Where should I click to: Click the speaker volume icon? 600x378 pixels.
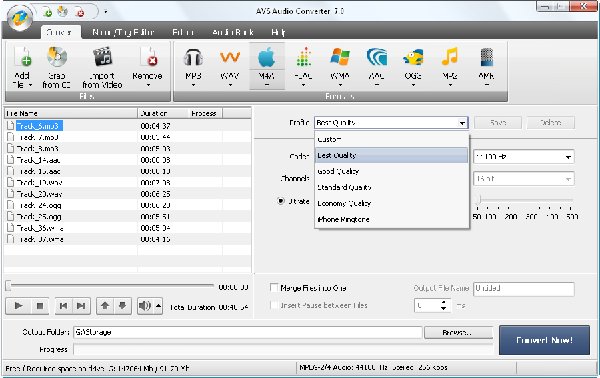(145, 306)
